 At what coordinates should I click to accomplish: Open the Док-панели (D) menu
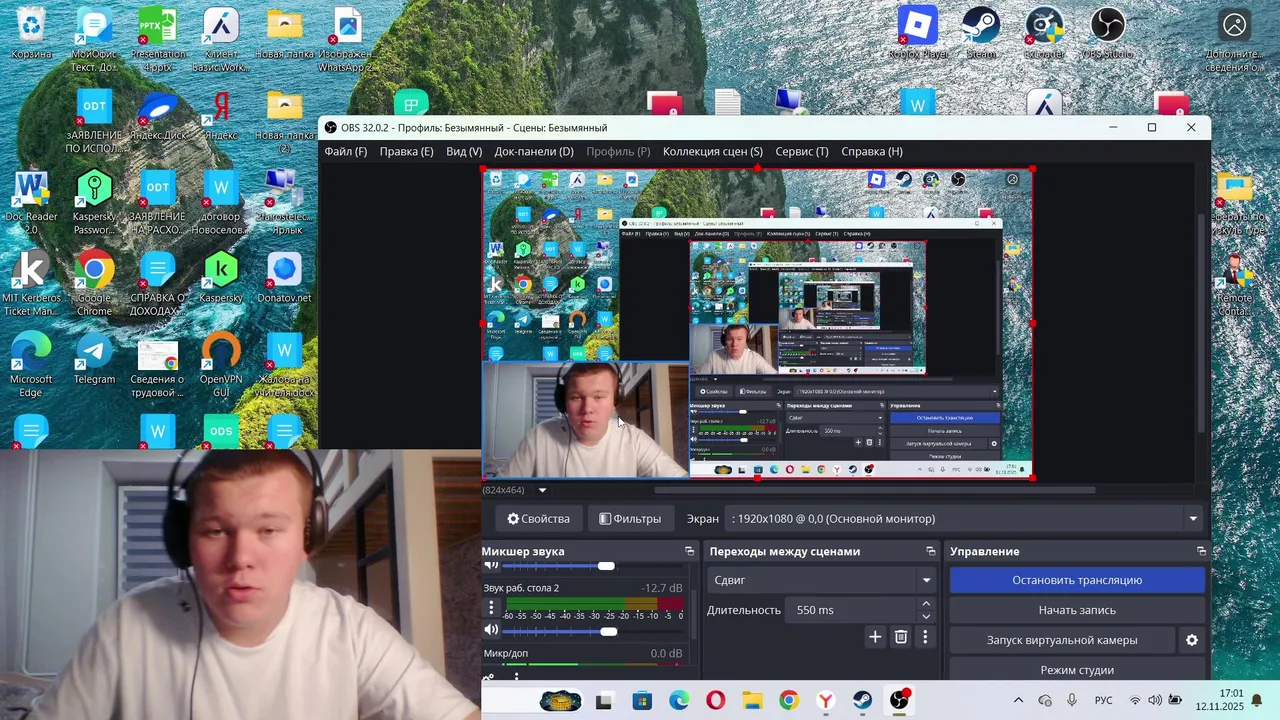click(534, 152)
